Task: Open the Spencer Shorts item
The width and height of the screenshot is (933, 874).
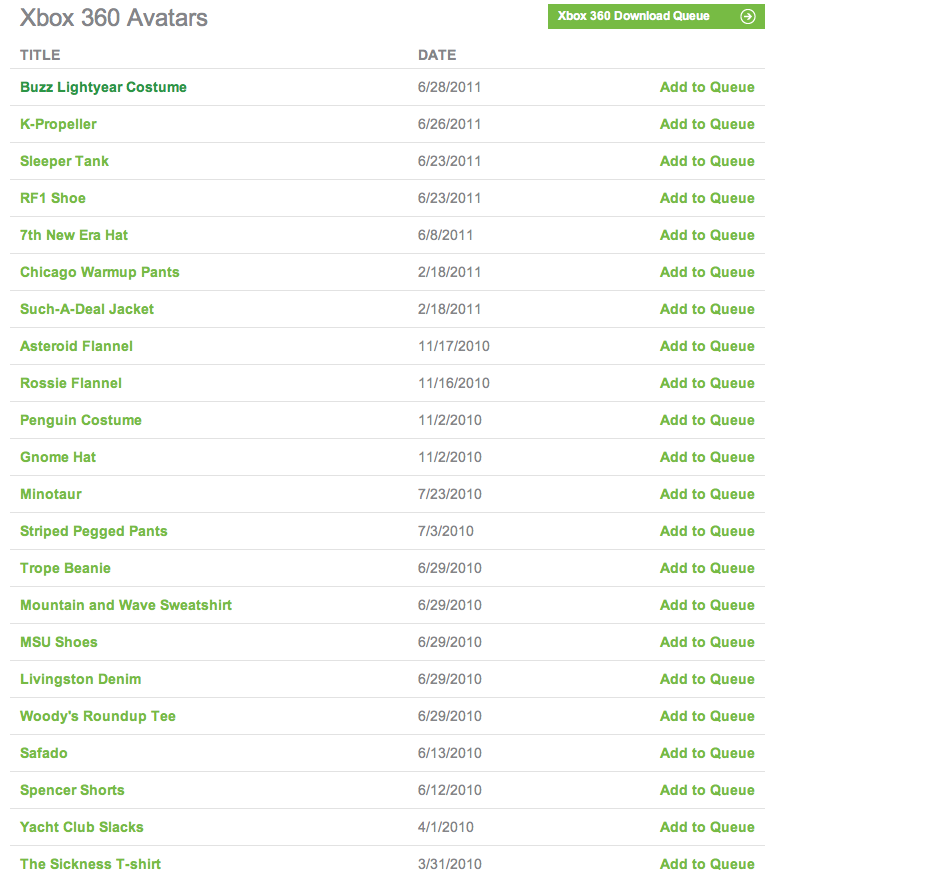Action: (72, 790)
